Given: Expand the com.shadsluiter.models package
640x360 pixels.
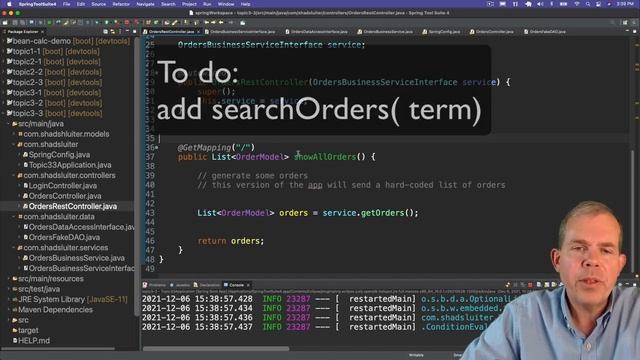Looking at the screenshot, I should coord(14,134).
